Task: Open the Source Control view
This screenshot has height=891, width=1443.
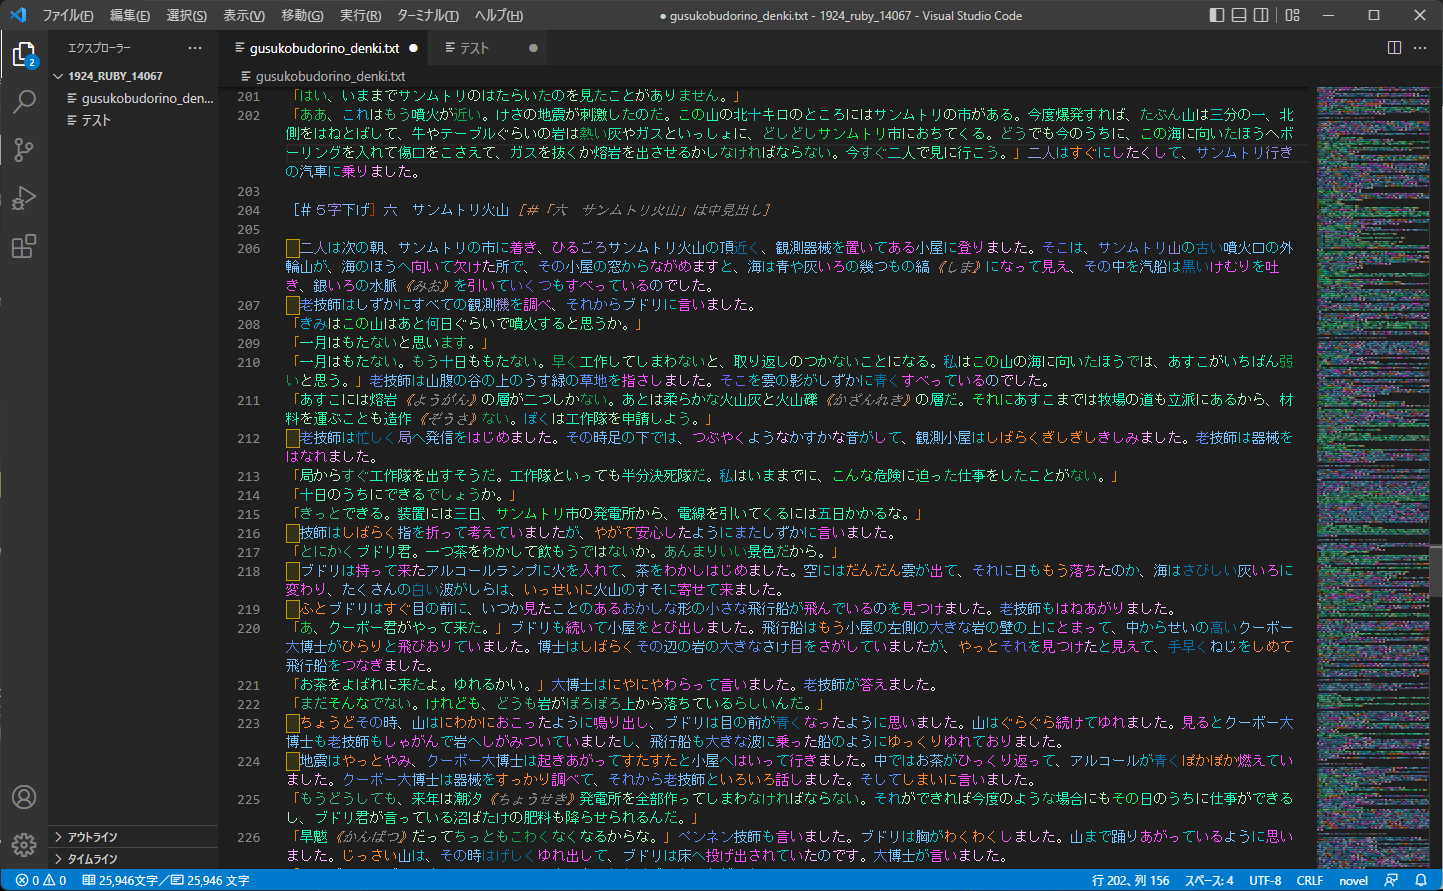Action: pyautogui.click(x=24, y=148)
